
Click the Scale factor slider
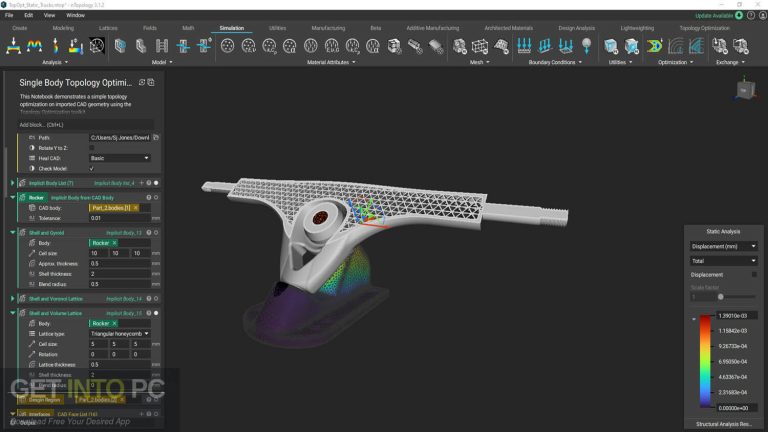(721, 297)
